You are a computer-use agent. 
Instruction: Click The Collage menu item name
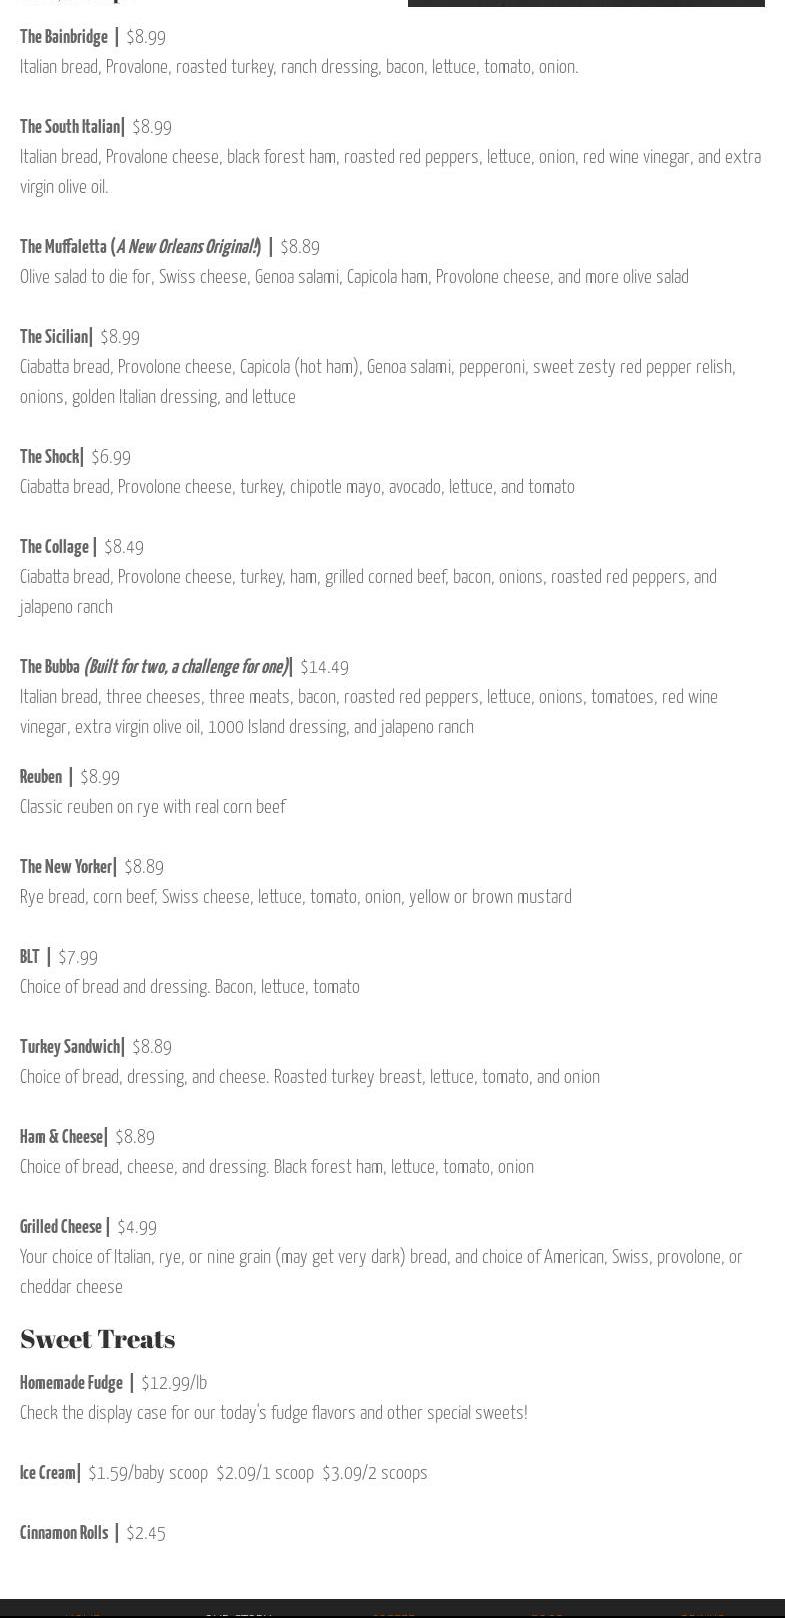point(55,547)
